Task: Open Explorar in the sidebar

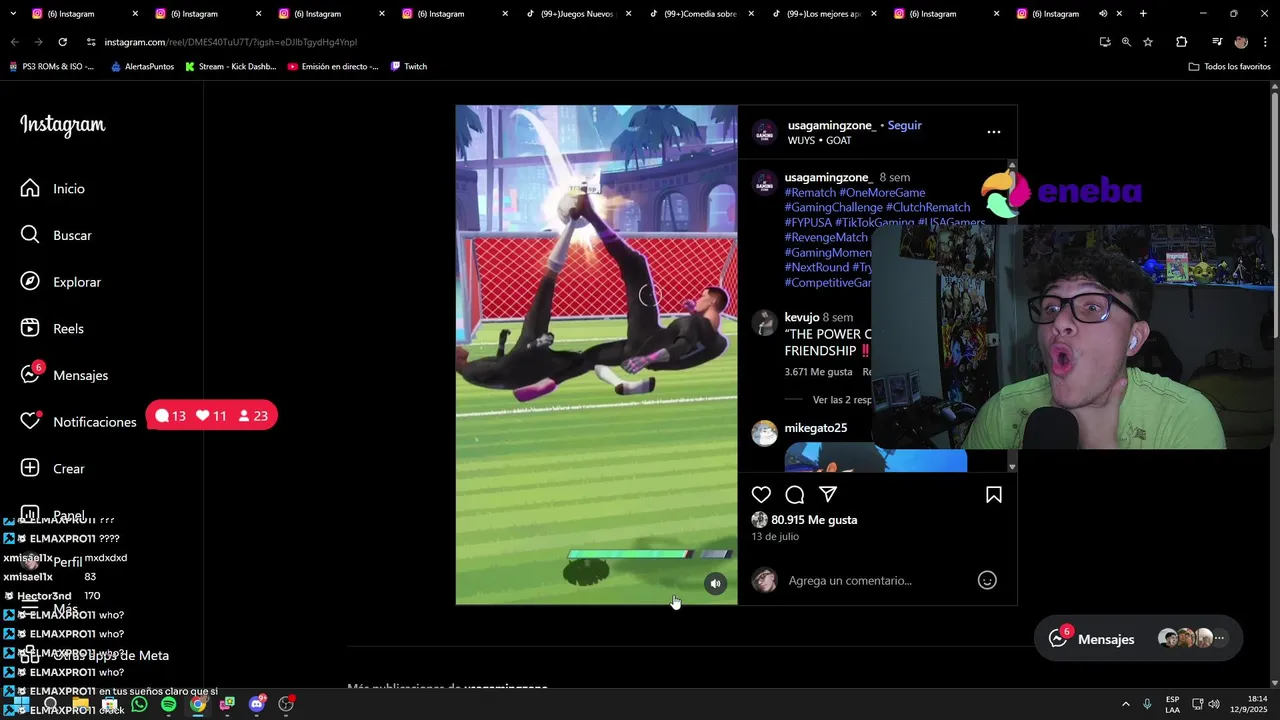Action: click(x=61, y=282)
